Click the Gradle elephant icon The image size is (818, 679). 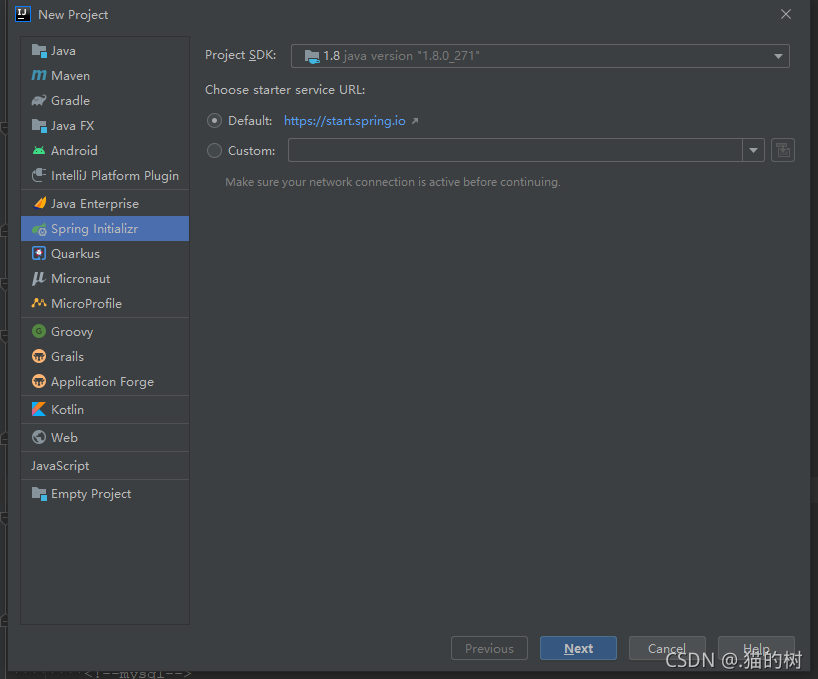39,101
